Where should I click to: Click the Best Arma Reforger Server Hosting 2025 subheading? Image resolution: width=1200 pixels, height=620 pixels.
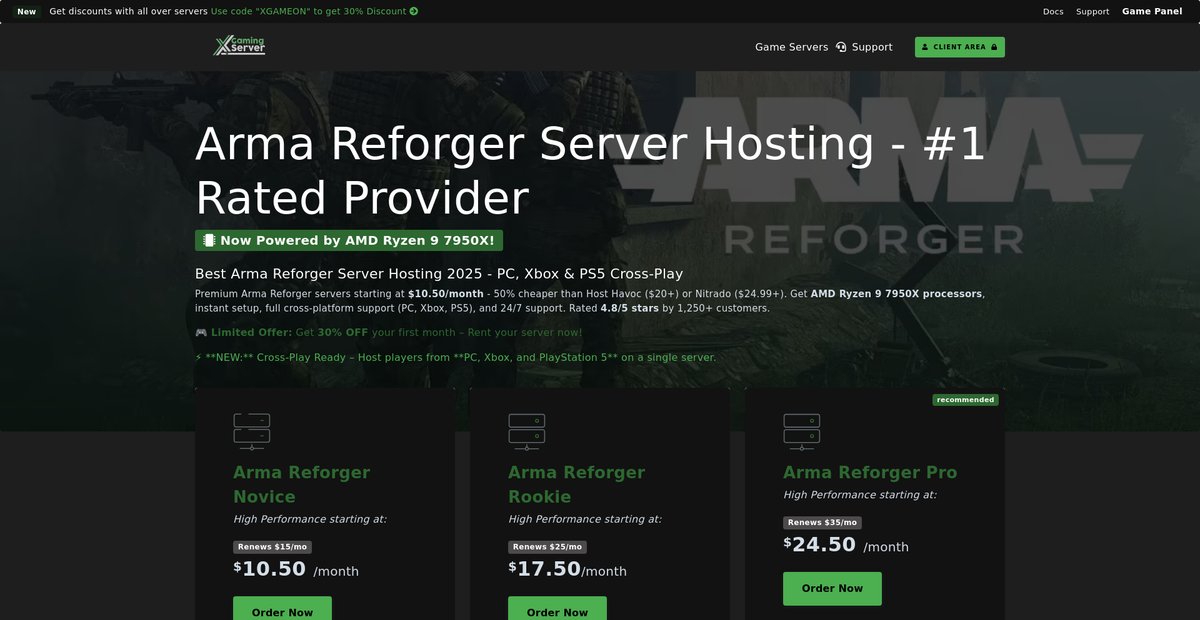[x=439, y=273]
